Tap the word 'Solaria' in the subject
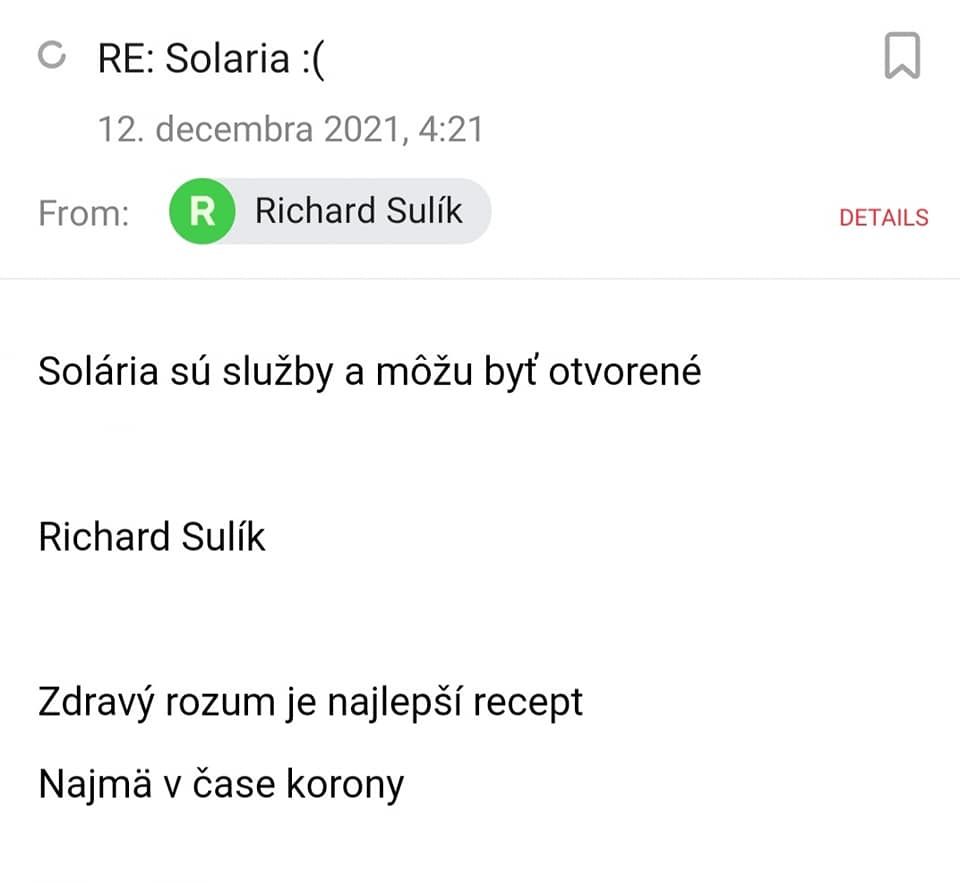This screenshot has width=960, height=883. pos(227,59)
